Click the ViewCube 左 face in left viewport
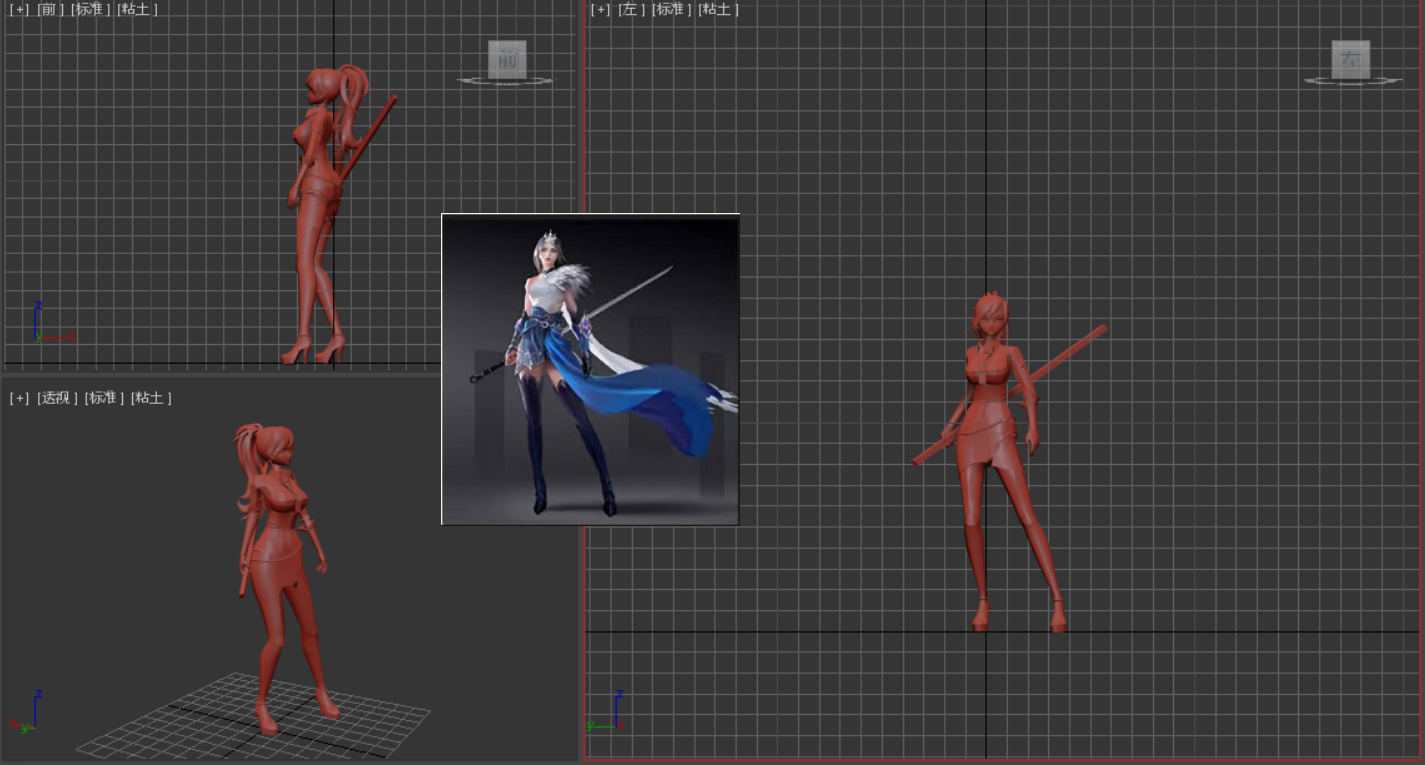This screenshot has height=765, width=1425. pos(1350,59)
